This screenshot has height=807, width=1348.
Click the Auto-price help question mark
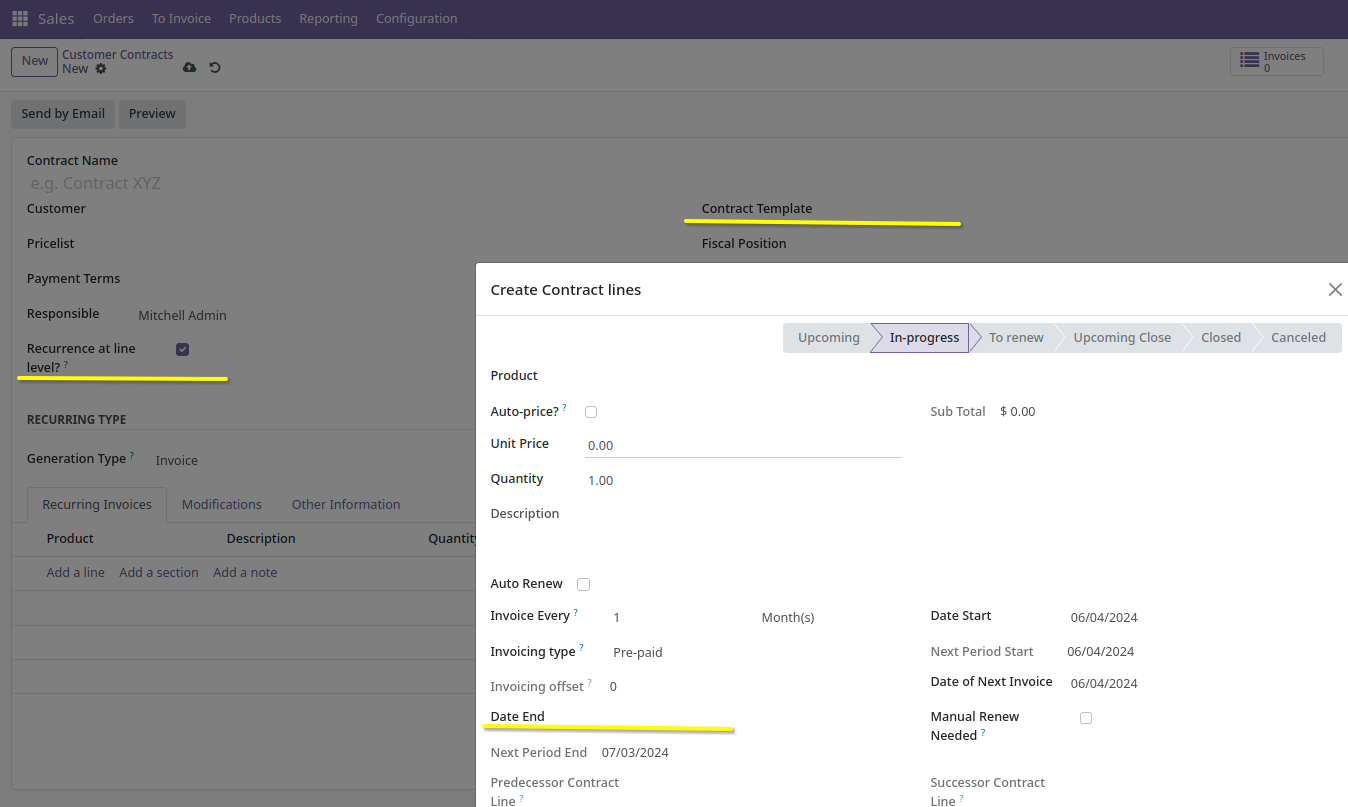(565, 407)
